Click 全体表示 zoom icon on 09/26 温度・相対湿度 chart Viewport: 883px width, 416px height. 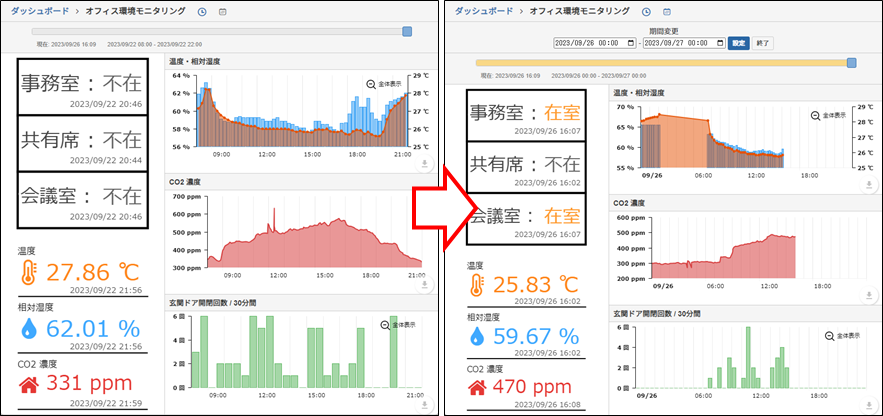tap(815, 115)
